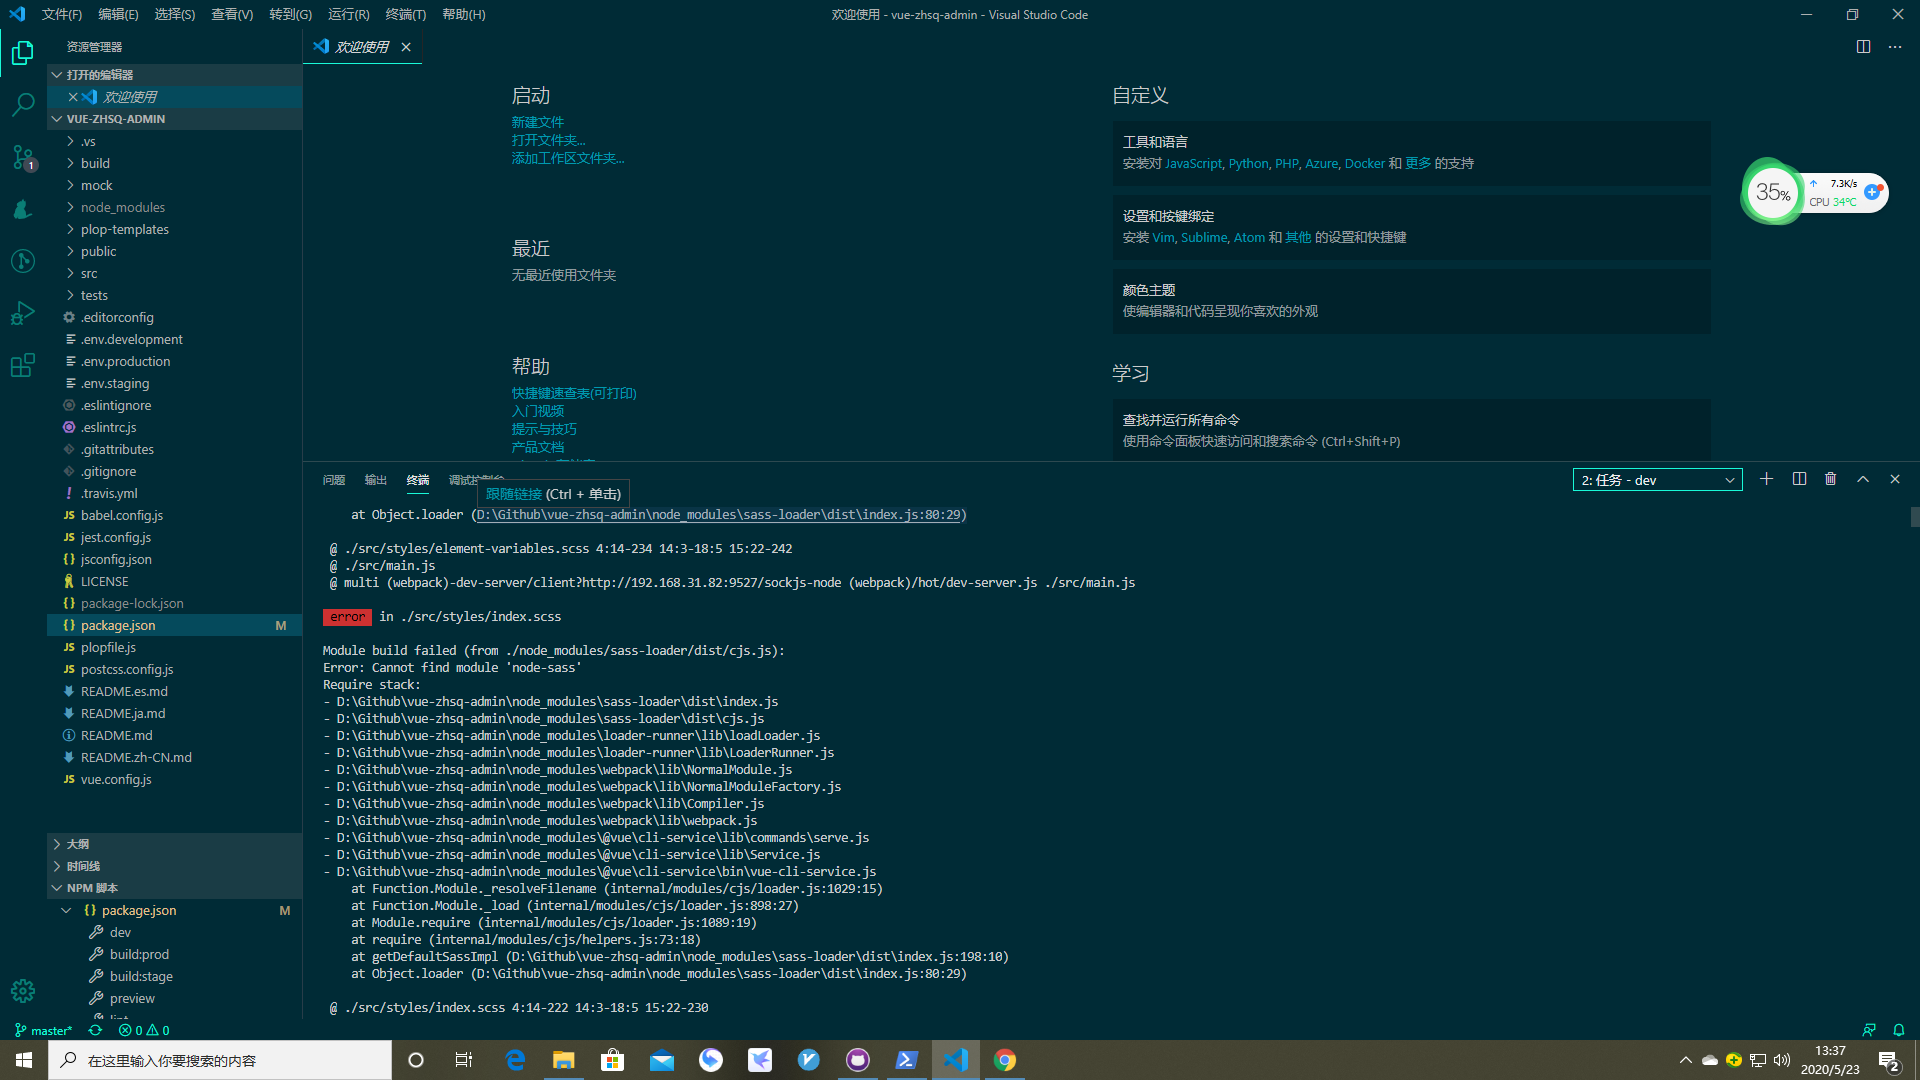1920x1080 pixels.
Task: Select terminal dropdown '2: 任务 - dev'
Action: [1657, 480]
